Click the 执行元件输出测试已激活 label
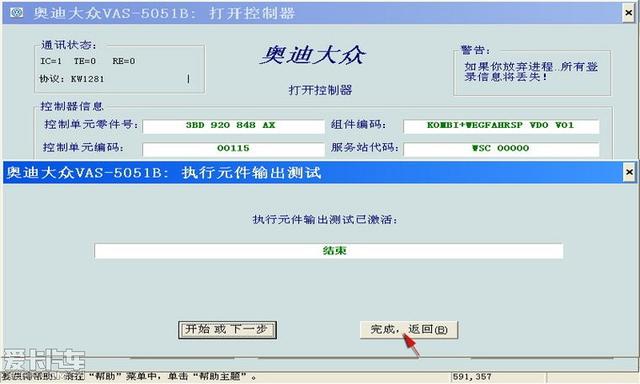 pos(325,220)
